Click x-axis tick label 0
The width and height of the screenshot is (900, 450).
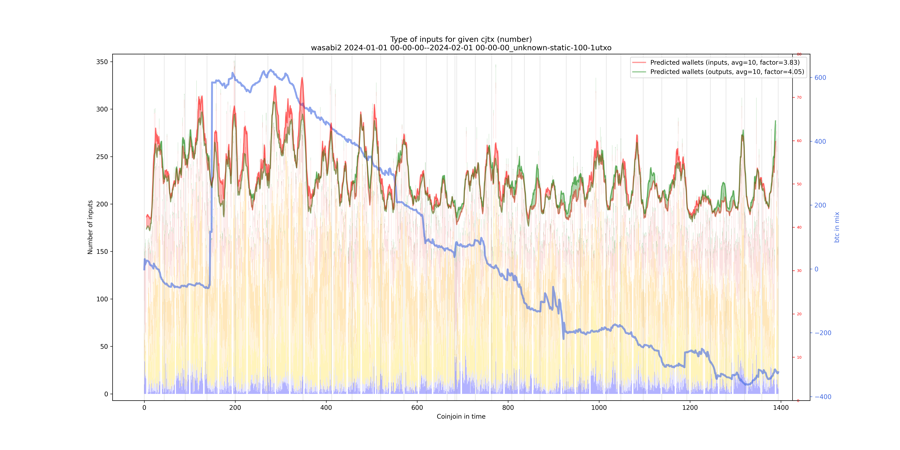(x=144, y=407)
